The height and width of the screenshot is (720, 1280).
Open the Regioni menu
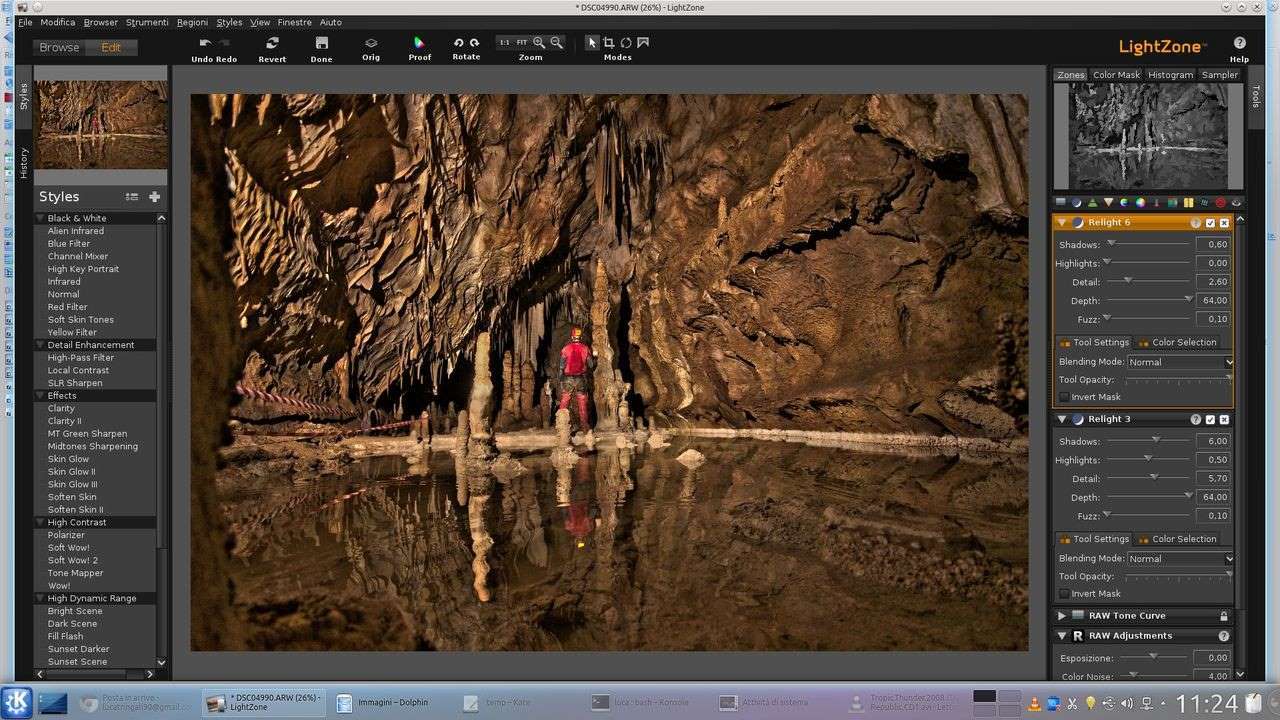[x=192, y=22]
